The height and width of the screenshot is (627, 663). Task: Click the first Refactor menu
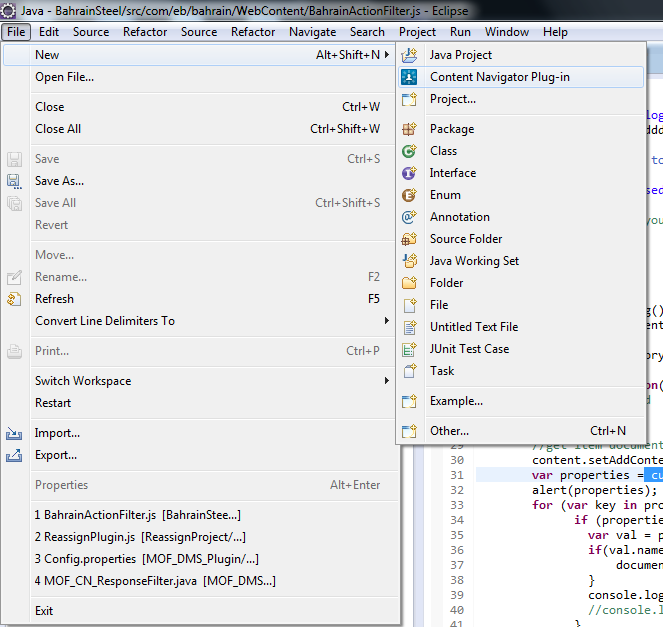pos(145,32)
